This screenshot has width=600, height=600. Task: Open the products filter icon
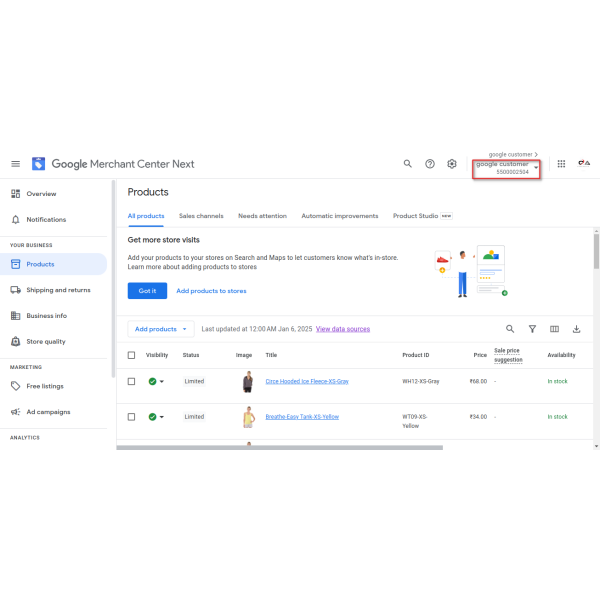click(x=532, y=329)
